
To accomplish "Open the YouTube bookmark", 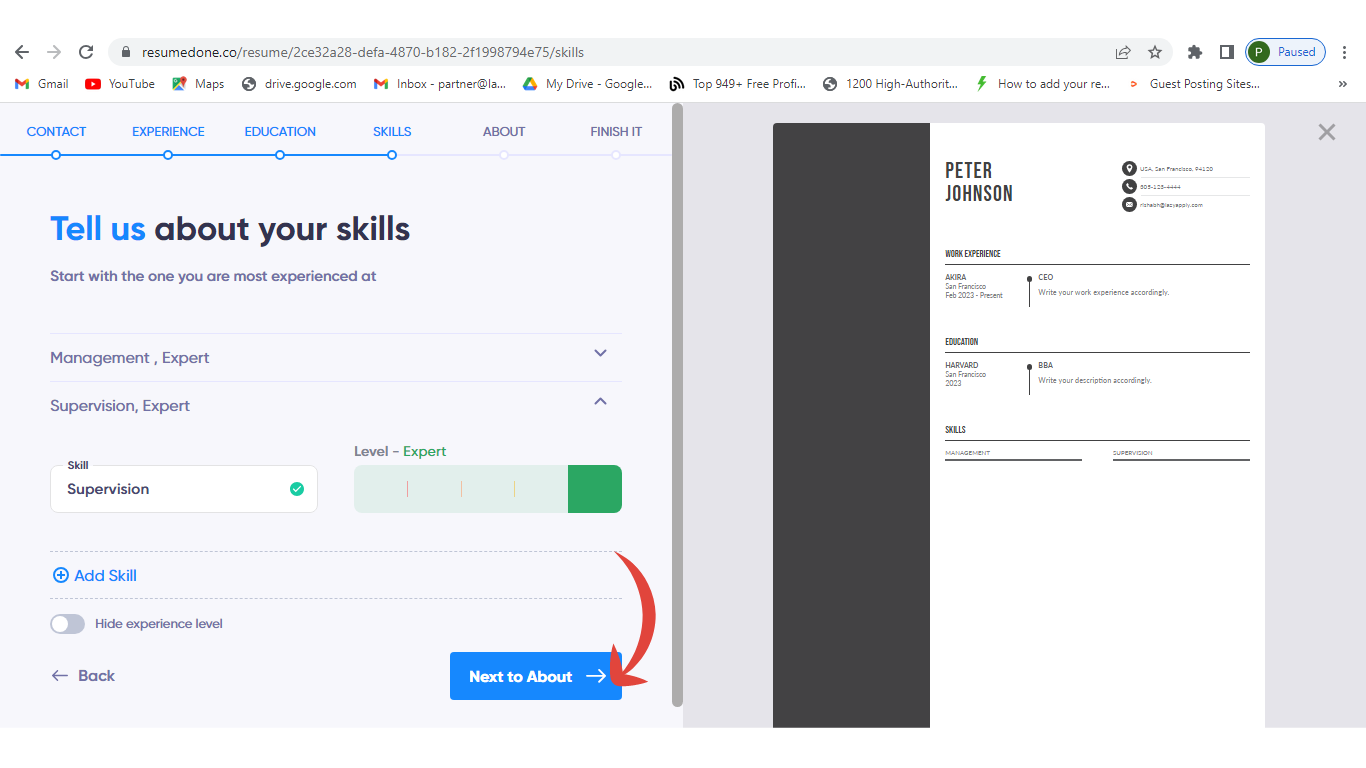I will 120,84.
